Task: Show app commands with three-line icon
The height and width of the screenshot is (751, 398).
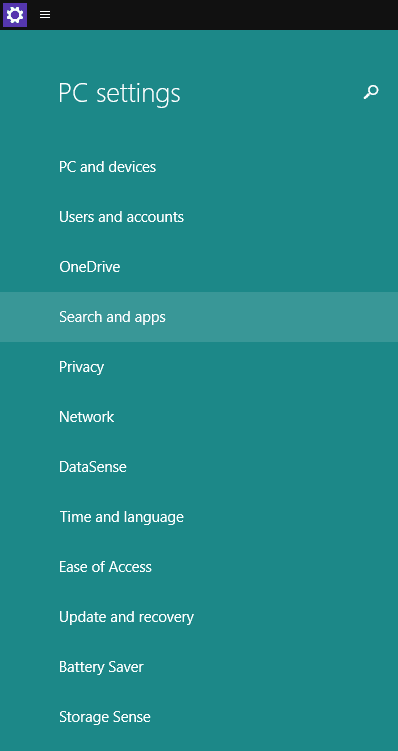Action: (x=45, y=15)
